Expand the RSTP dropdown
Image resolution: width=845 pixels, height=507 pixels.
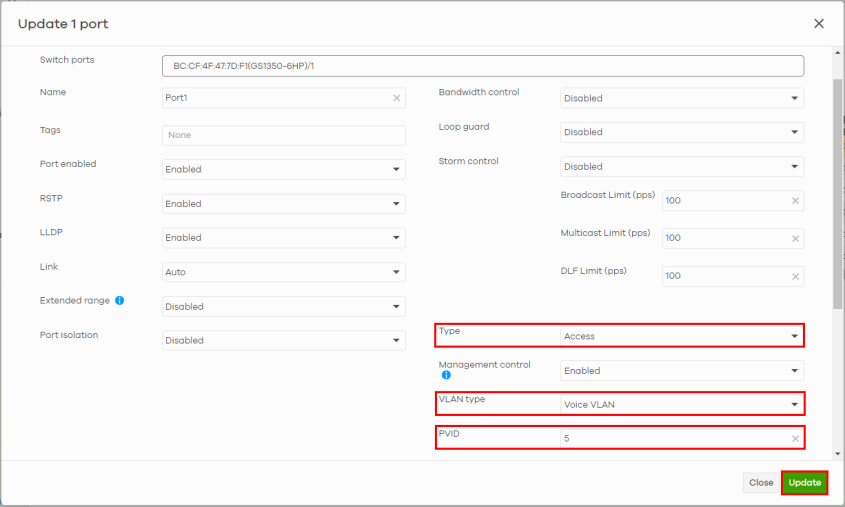(284, 204)
